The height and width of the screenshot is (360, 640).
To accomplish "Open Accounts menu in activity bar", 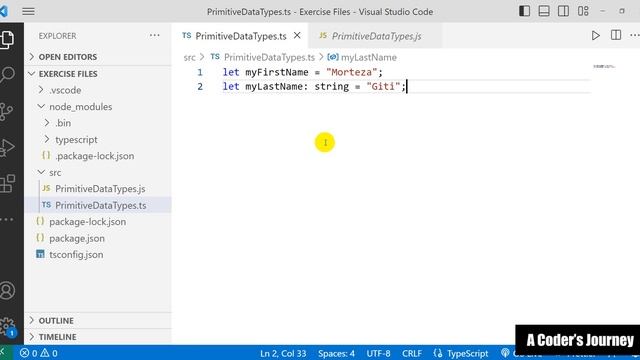I will pos(7,291).
